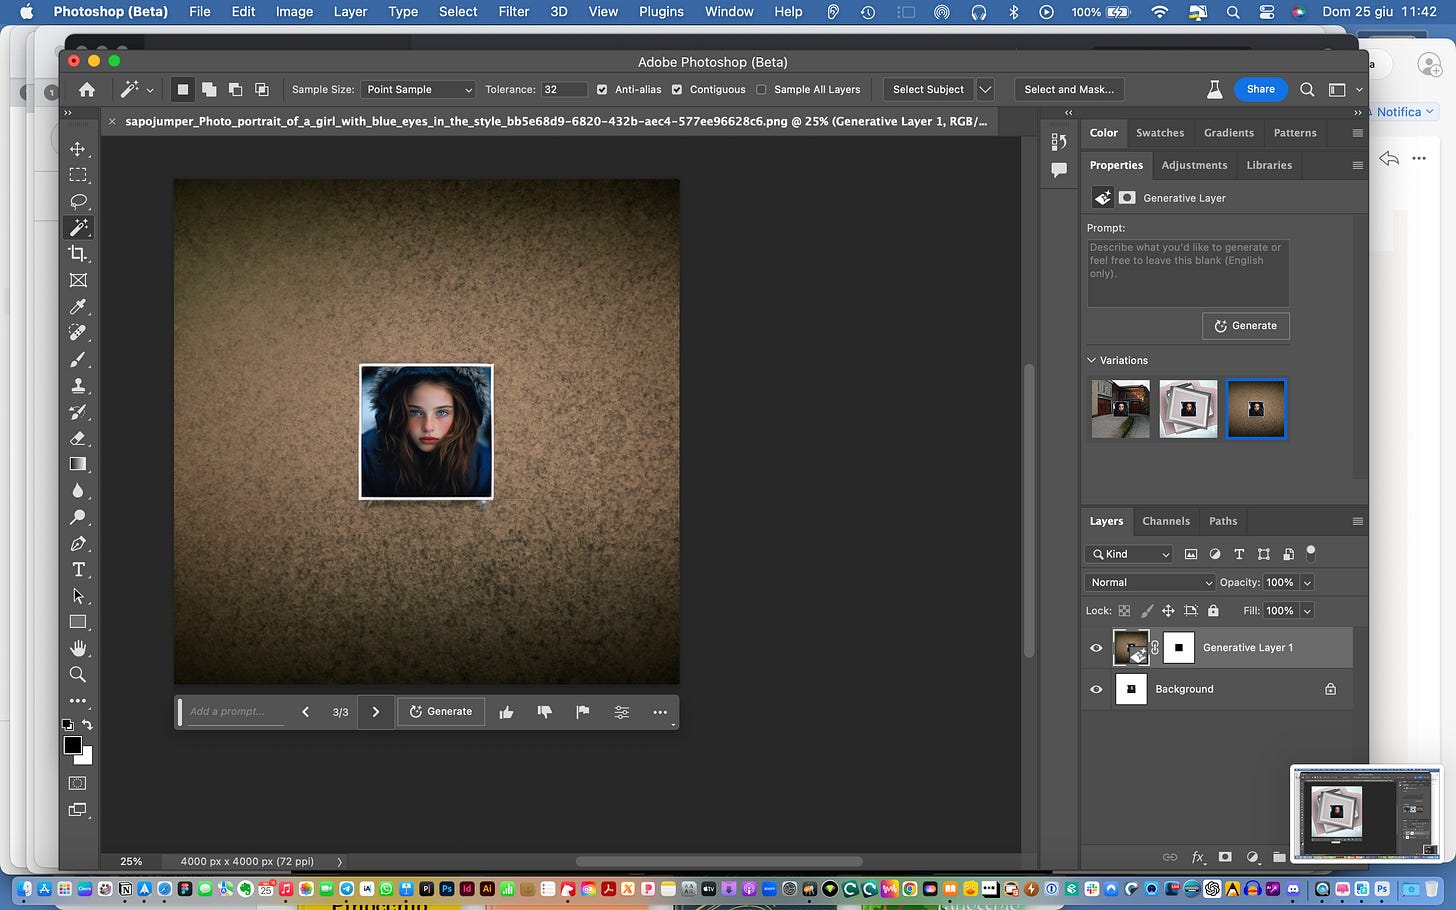Click the Tolerance input field
Image resolution: width=1456 pixels, height=910 pixels.
[x=564, y=89]
